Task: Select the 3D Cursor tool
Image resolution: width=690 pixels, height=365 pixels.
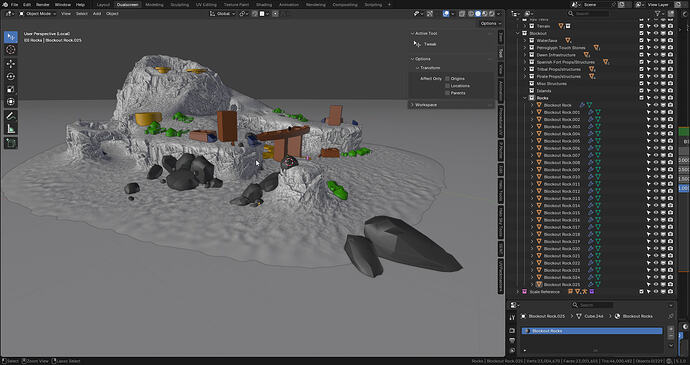Action: 11,50
